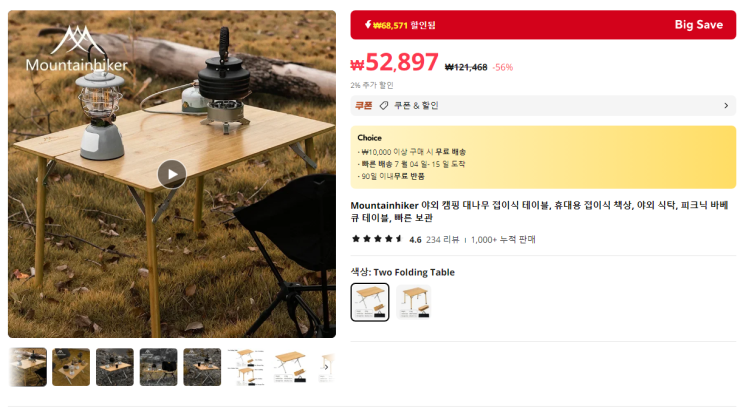
Task: Click the lightning bolt discount icon
Action: [368, 24]
